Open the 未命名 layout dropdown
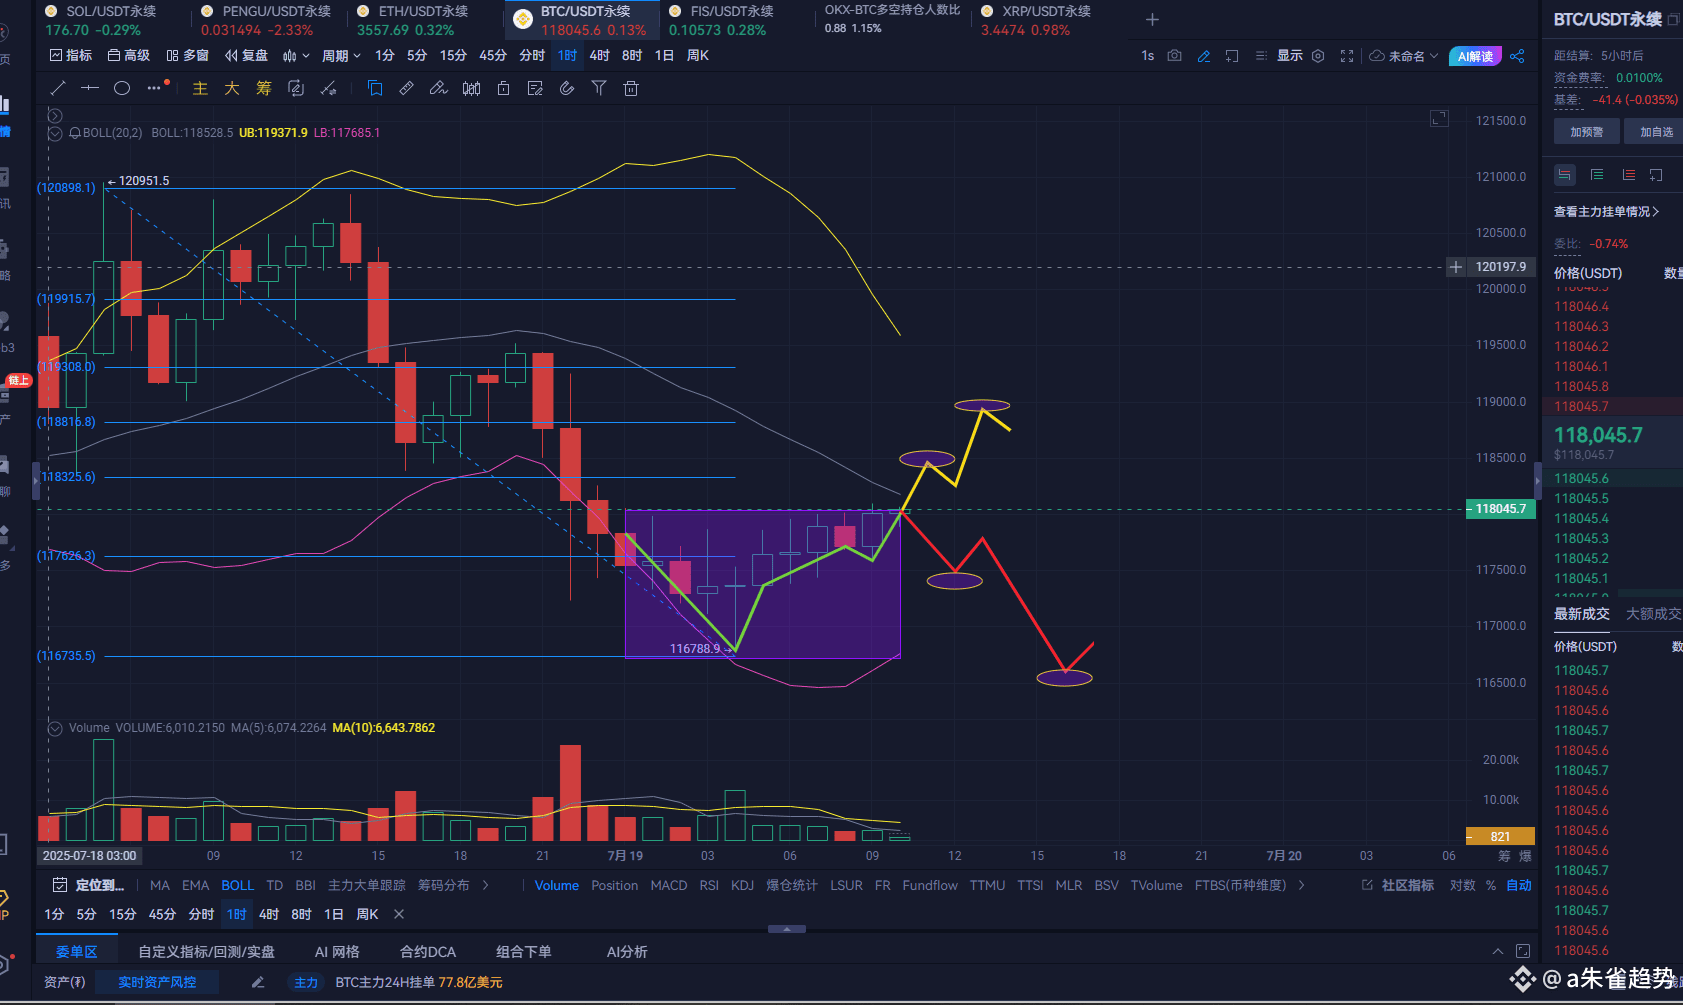Viewport: 1683px width, 1005px height. 1404,56
